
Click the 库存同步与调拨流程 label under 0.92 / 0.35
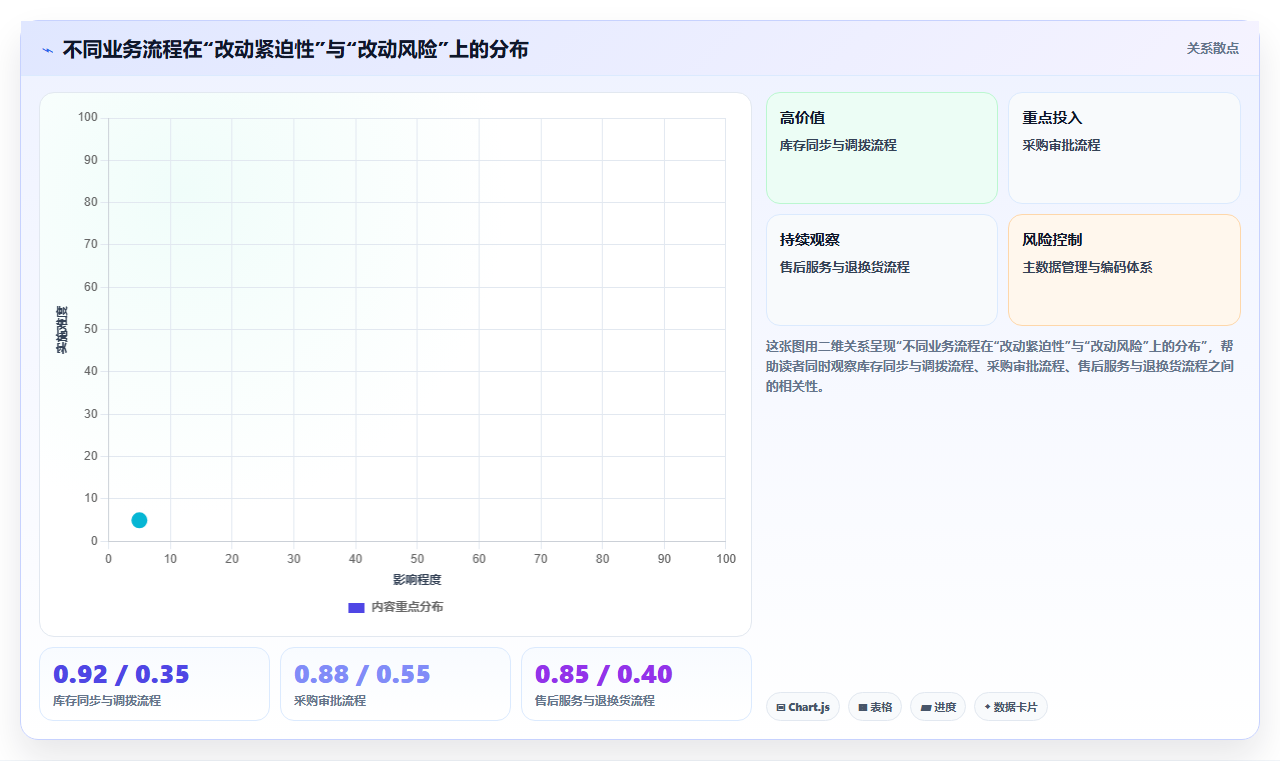tap(107, 701)
